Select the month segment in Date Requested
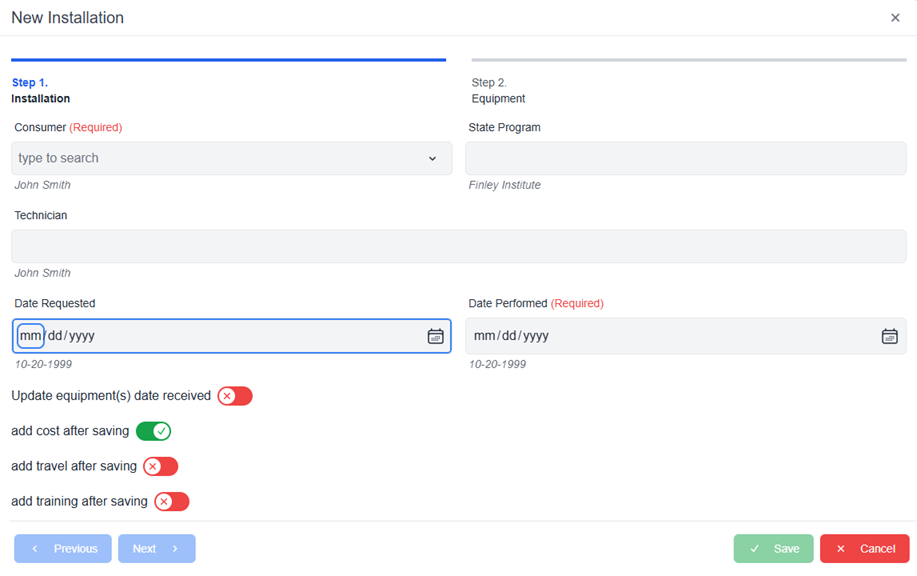This screenshot has width=917, height=576. (30, 336)
